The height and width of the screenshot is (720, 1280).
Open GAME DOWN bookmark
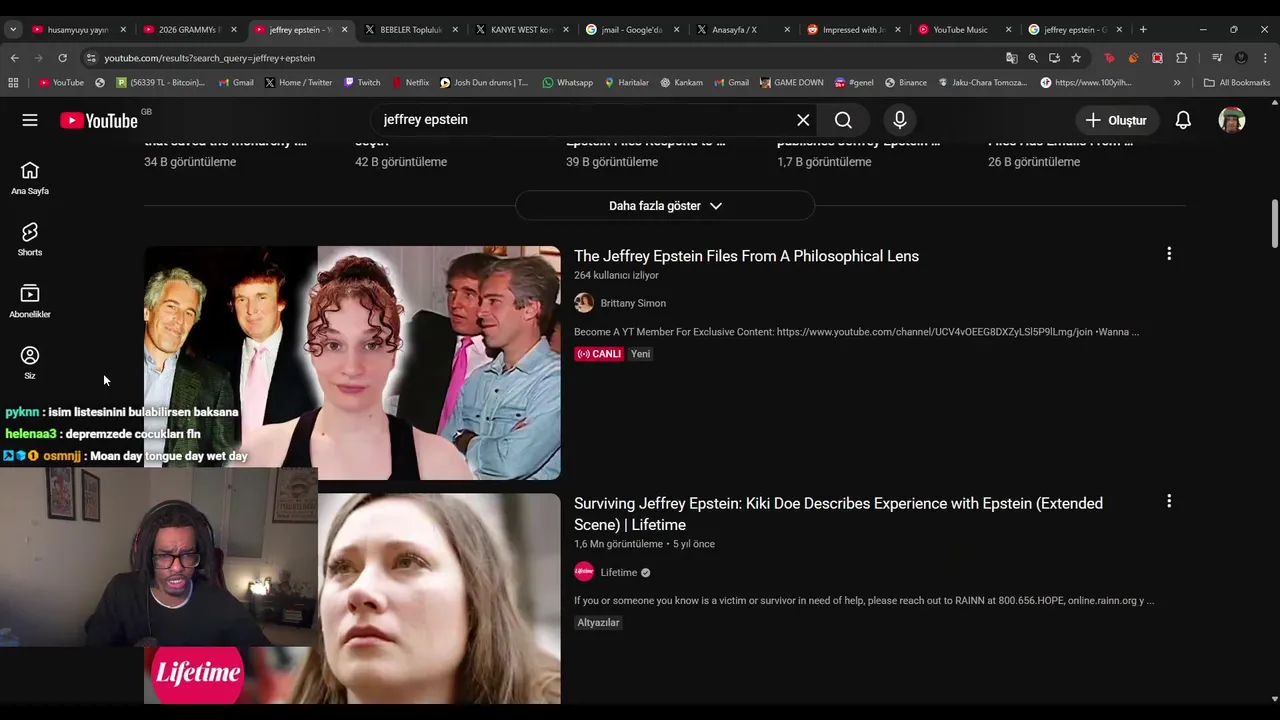click(792, 83)
